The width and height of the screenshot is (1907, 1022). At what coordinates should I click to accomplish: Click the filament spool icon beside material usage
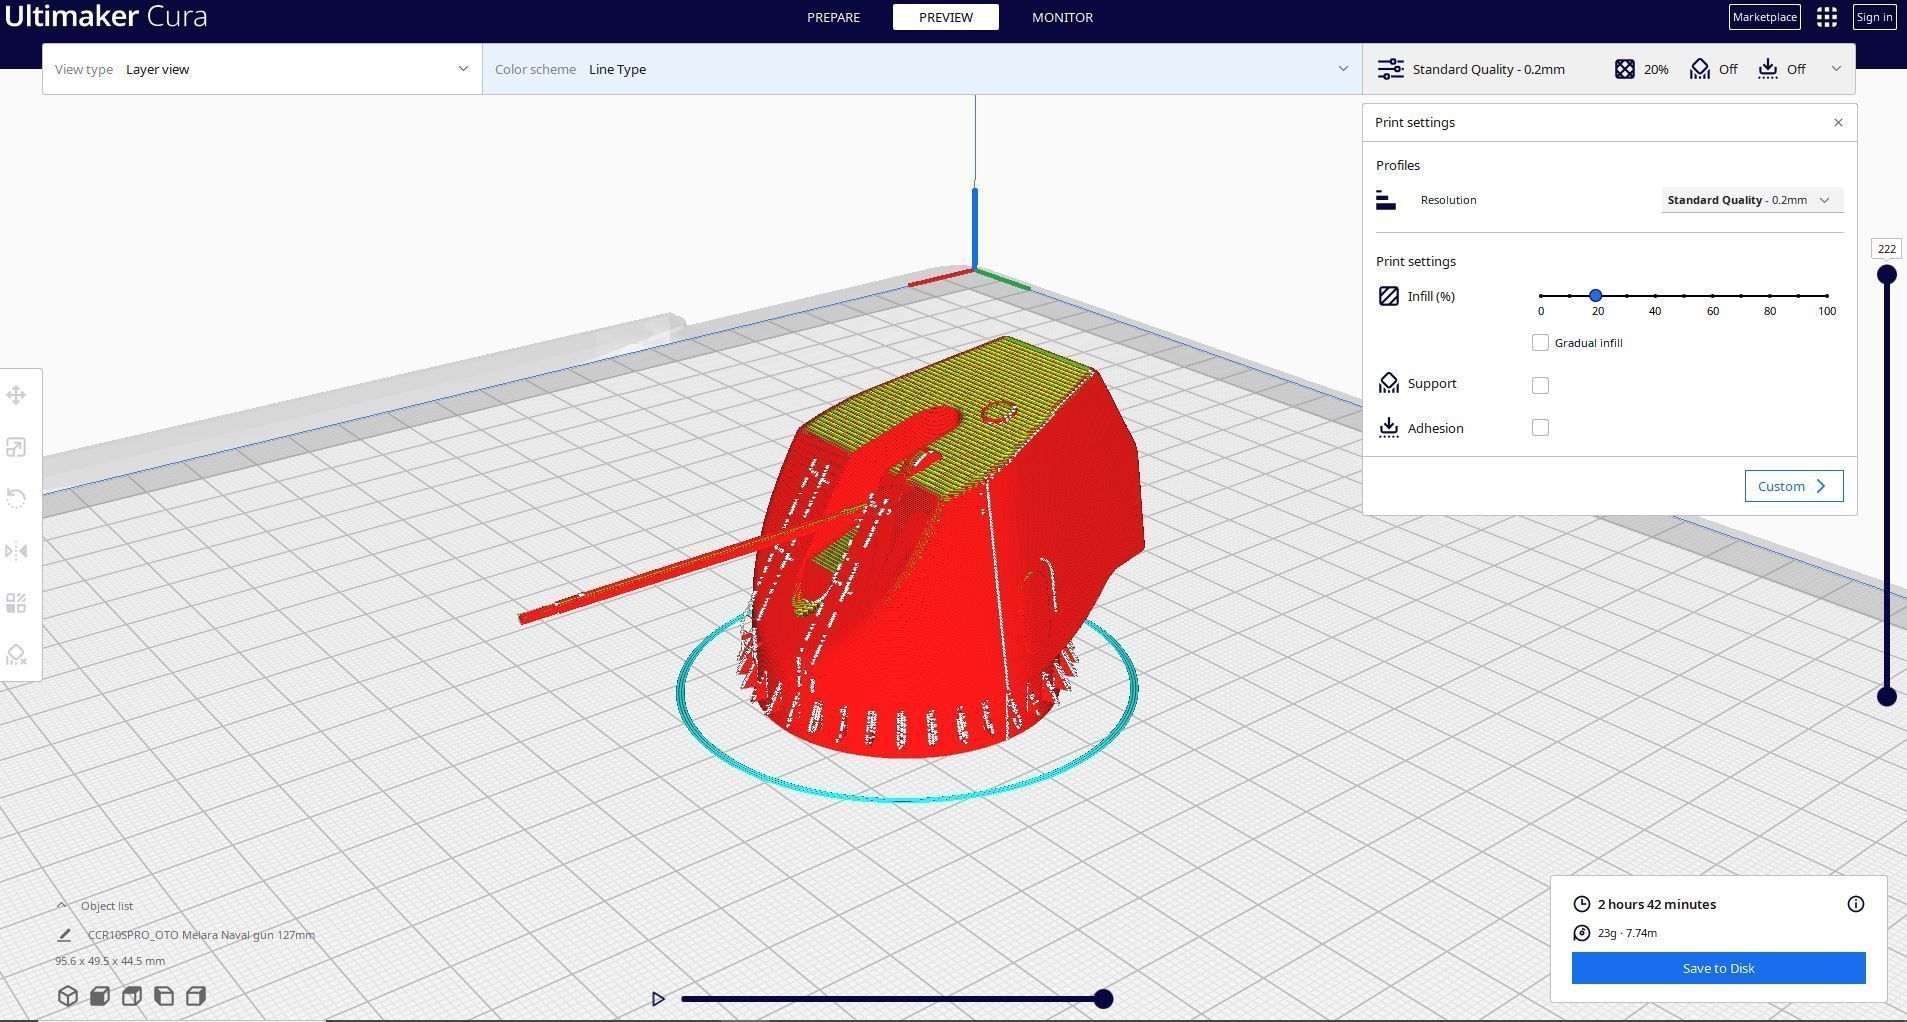tap(1581, 933)
